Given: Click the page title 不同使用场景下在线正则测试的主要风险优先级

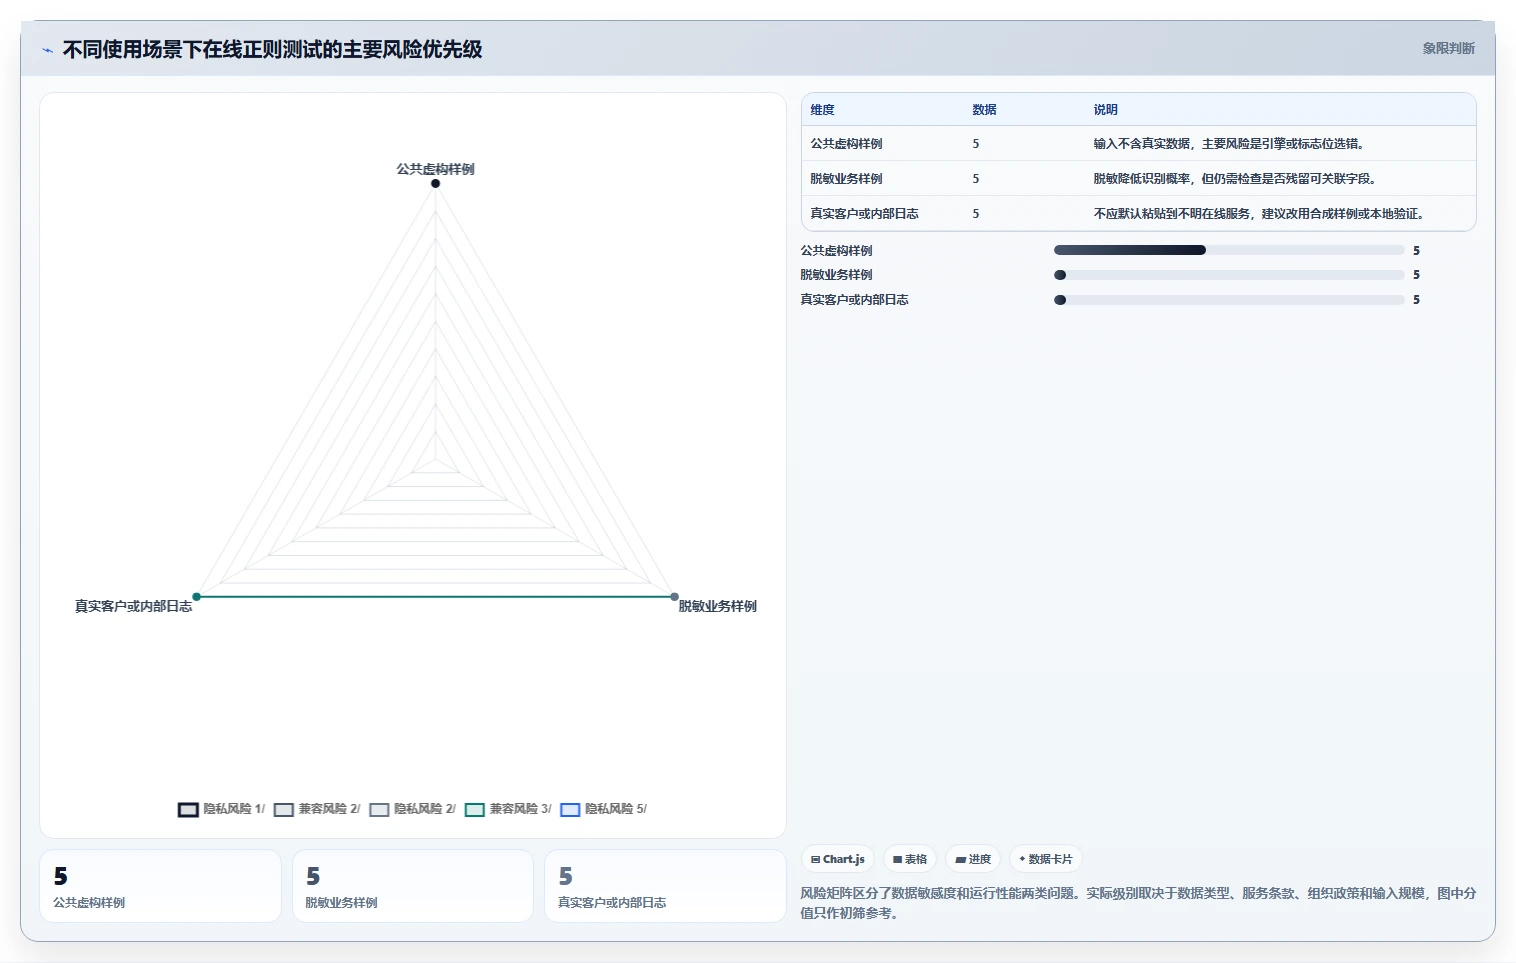Looking at the screenshot, I should point(272,50).
